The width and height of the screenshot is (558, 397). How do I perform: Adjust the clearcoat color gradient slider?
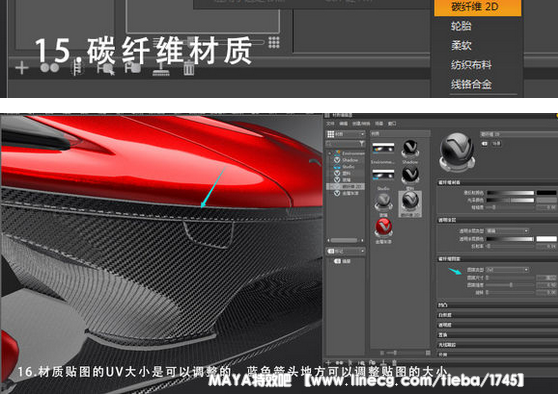[510, 239]
